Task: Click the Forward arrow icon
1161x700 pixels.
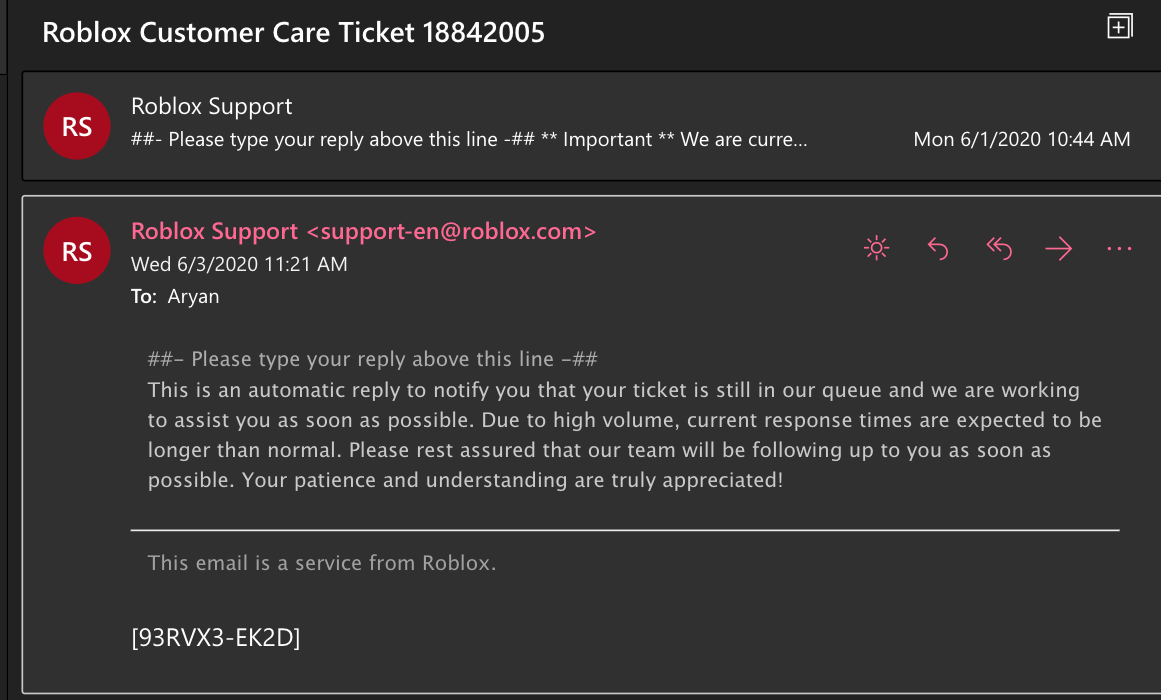Action: point(1058,249)
